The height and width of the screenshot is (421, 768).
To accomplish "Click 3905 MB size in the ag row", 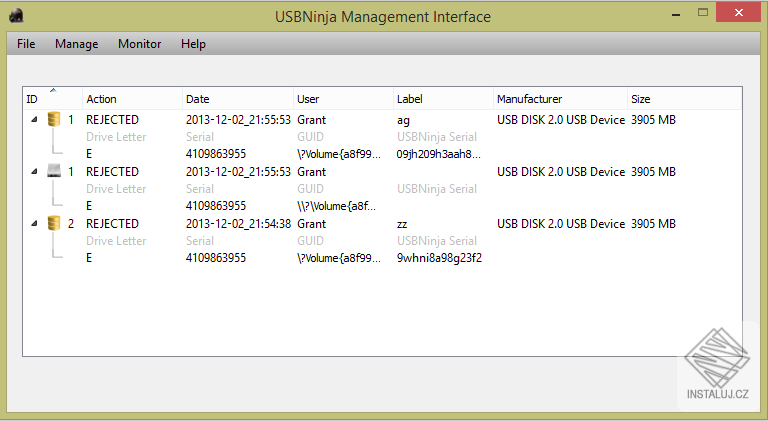I will pyautogui.click(x=653, y=120).
